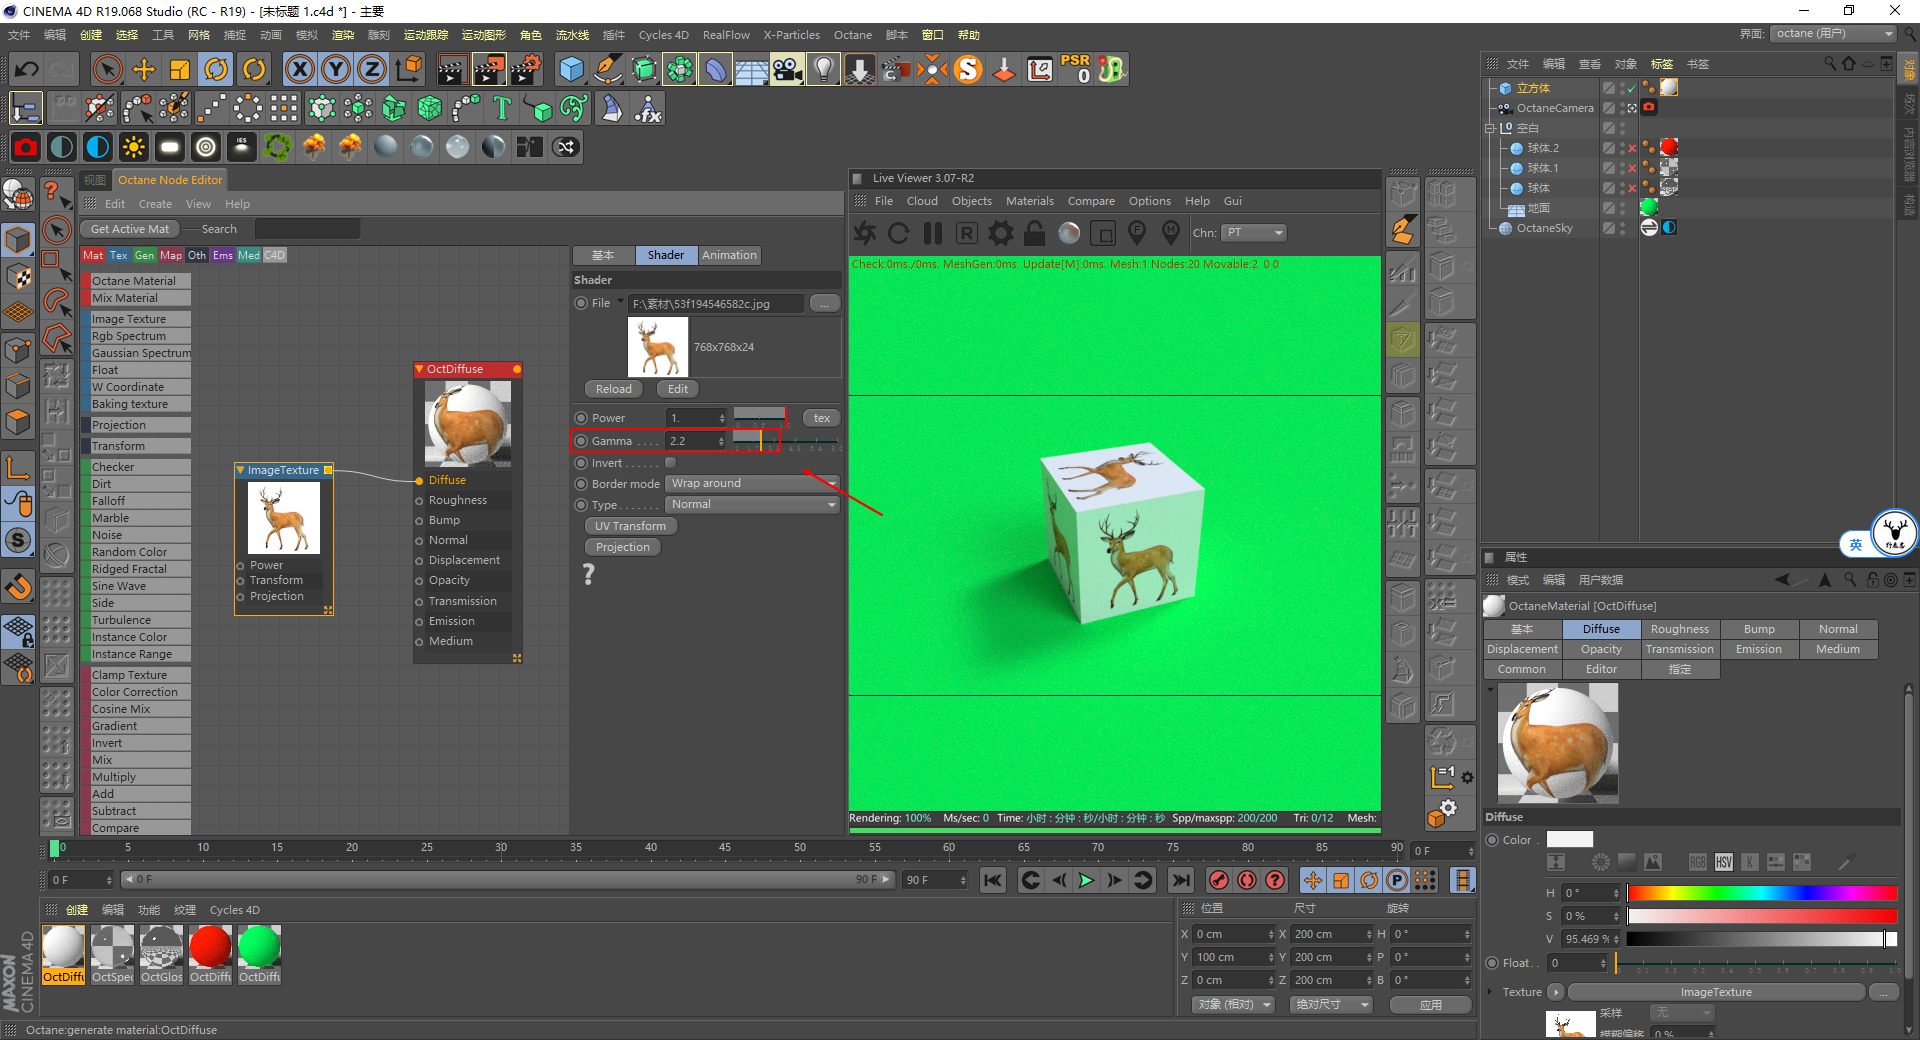Screen dimensions: 1920x1040
Task: Toggle the File animation radio dot
Action: tap(581, 303)
